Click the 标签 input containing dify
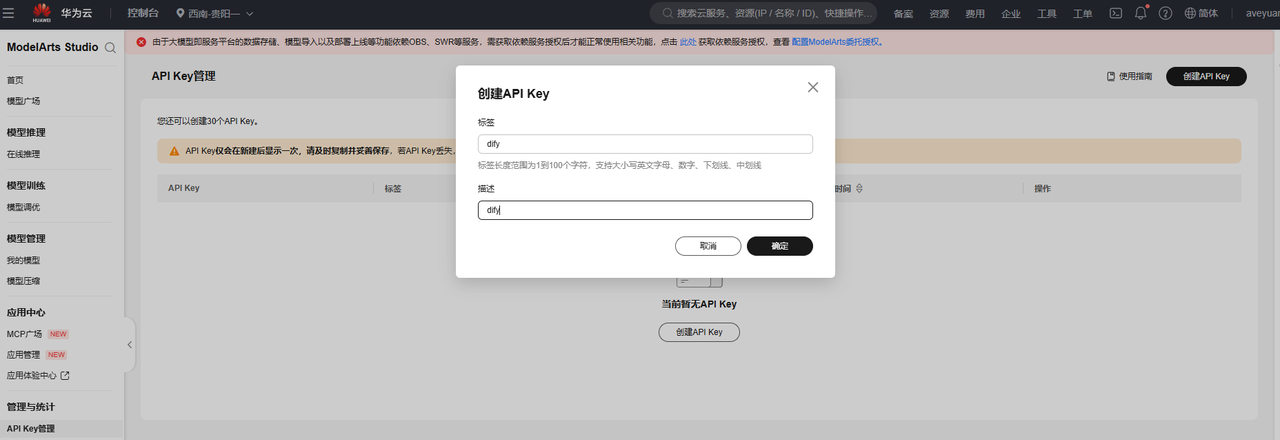The height and width of the screenshot is (440, 1280). (645, 144)
